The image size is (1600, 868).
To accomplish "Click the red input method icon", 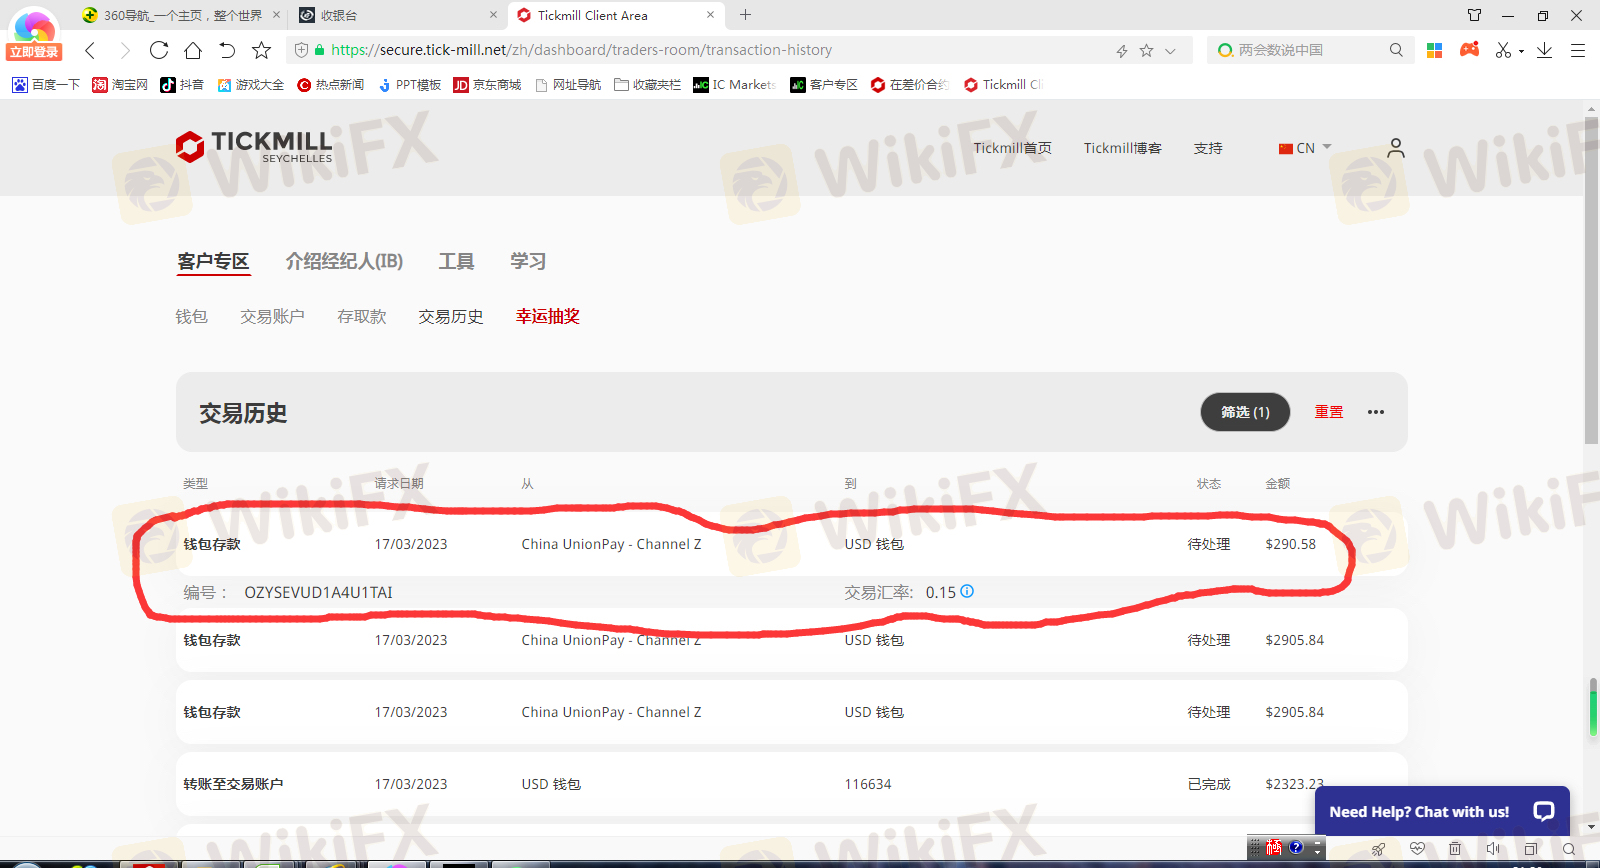I will click(x=1273, y=847).
